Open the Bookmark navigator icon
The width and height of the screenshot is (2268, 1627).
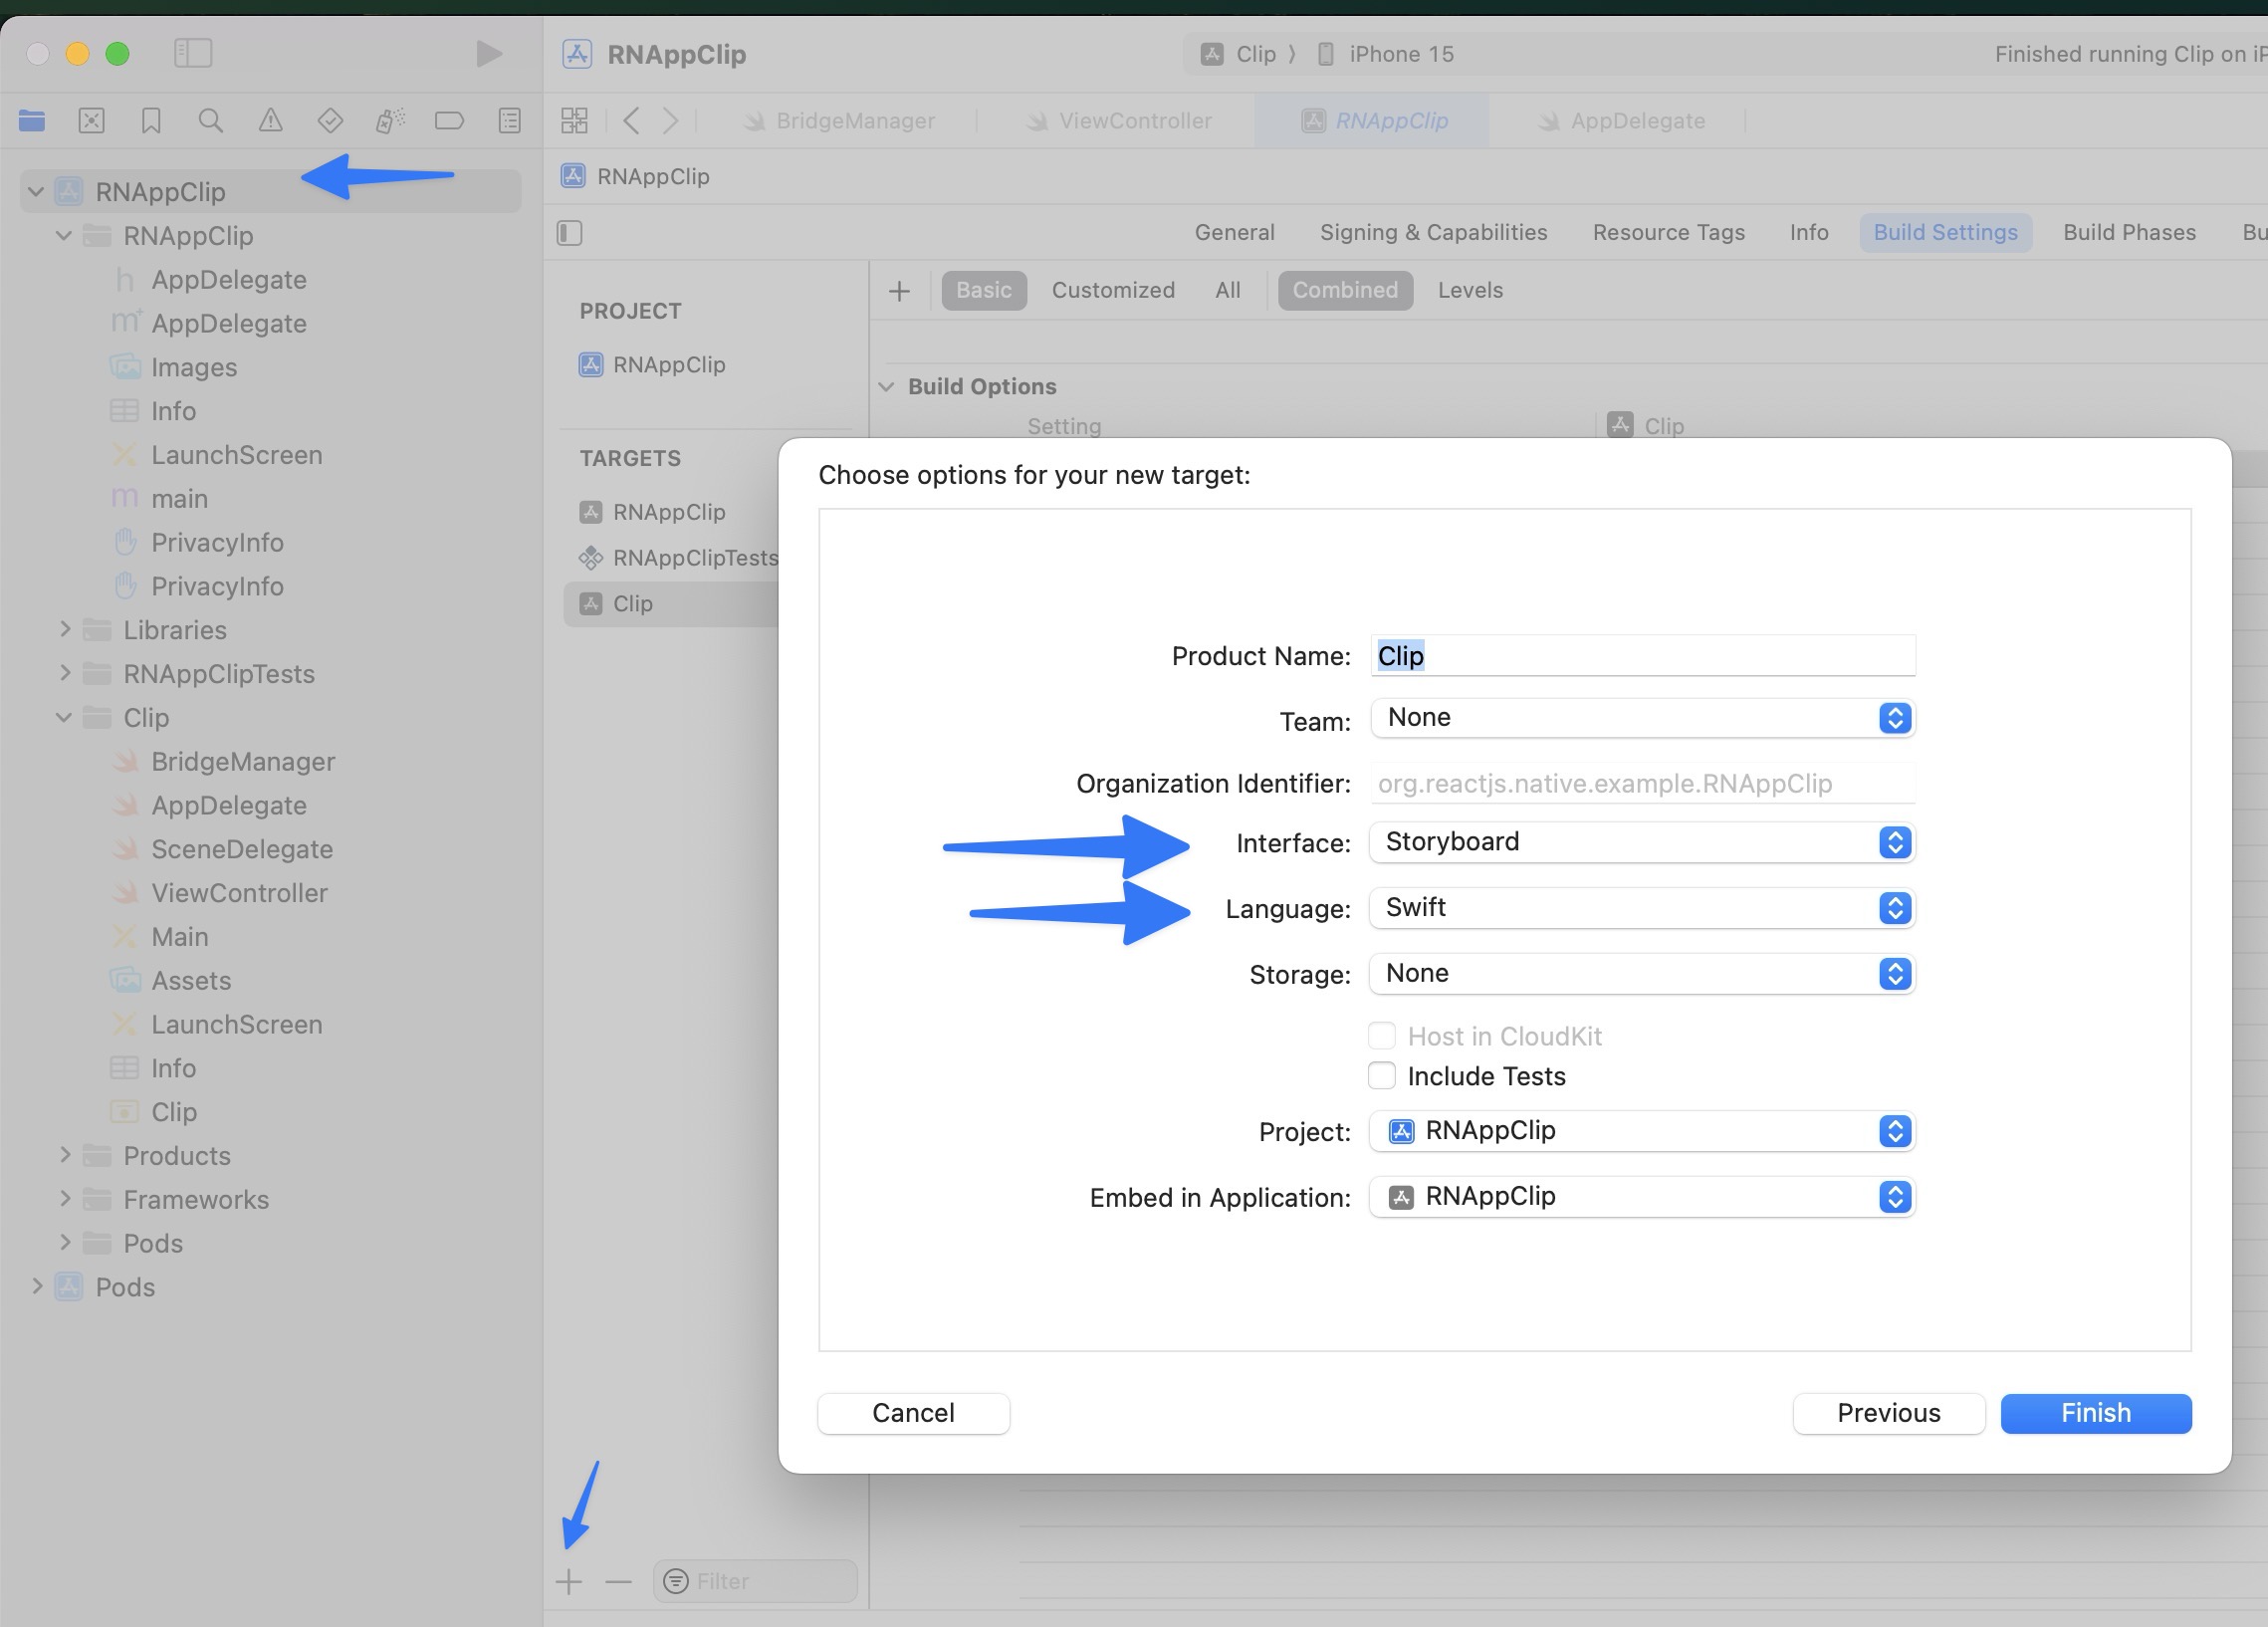(151, 121)
